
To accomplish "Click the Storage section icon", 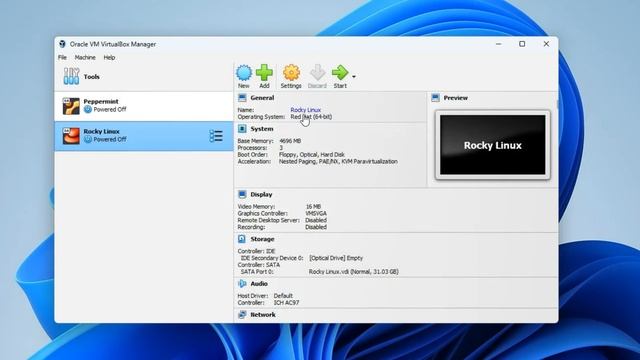I will click(x=242, y=239).
